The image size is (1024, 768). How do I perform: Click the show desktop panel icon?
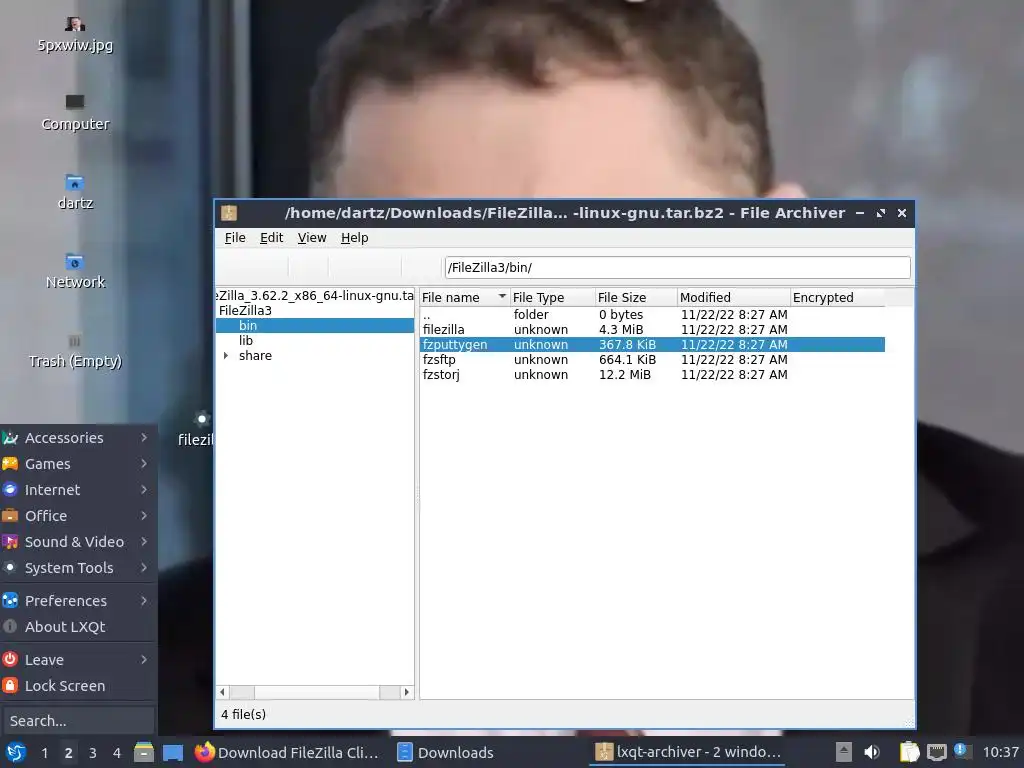173,752
